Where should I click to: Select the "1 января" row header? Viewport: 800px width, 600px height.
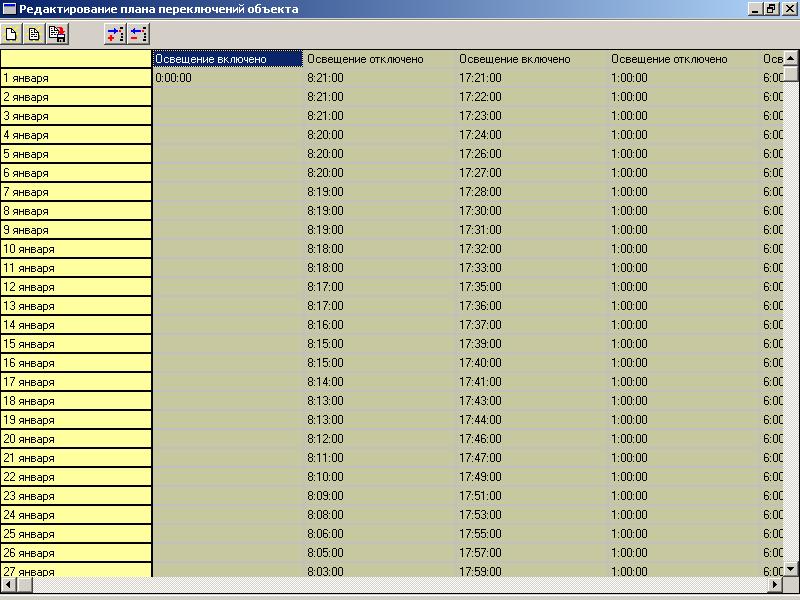(x=76, y=78)
